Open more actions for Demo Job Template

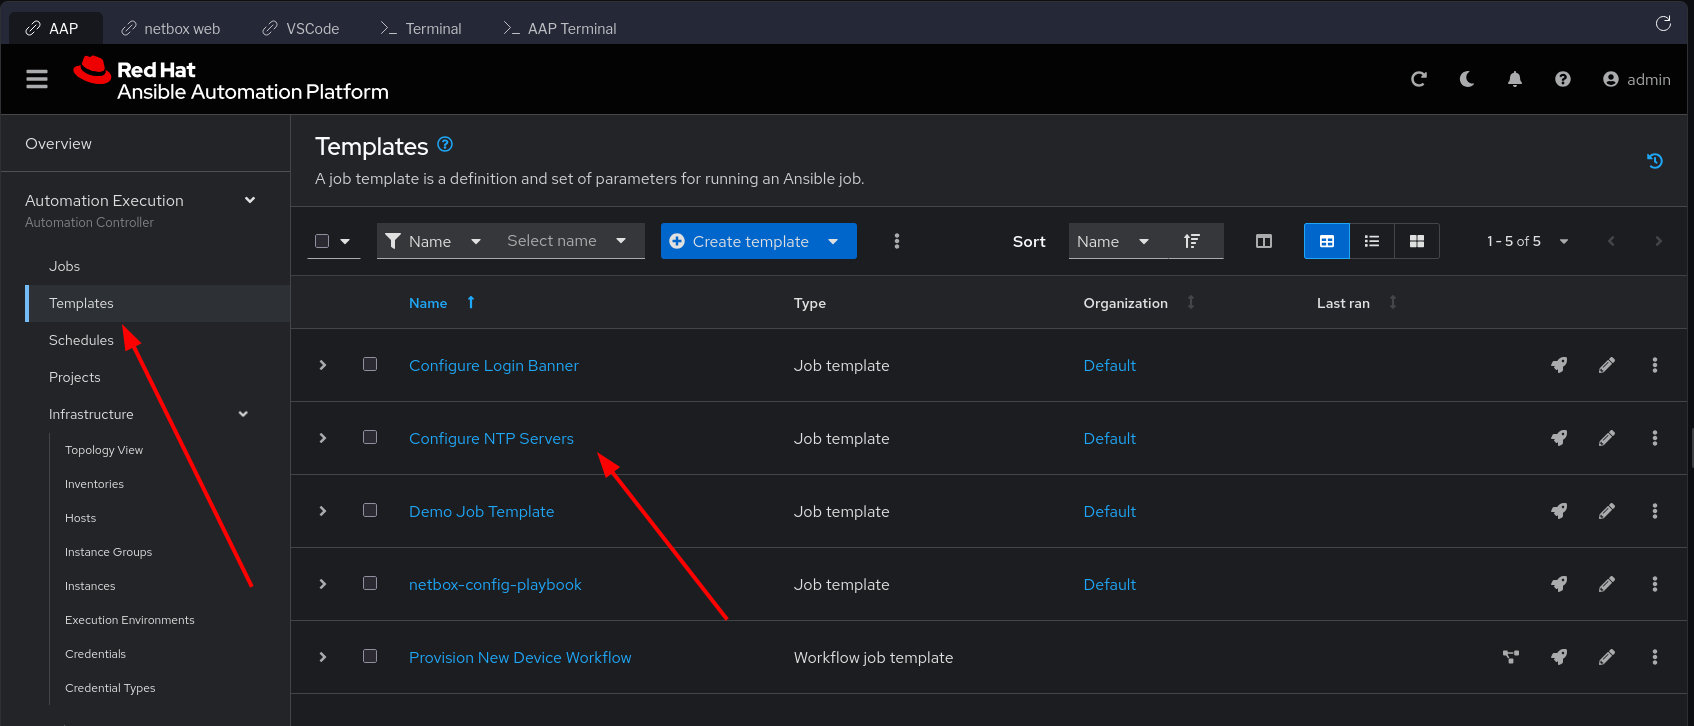click(1655, 511)
